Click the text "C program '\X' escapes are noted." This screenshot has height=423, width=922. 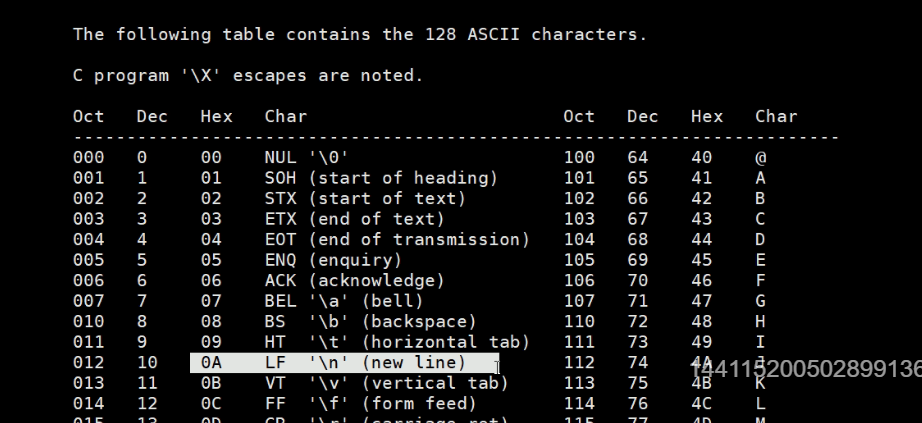pyautogui.click(x=248, y=75)
